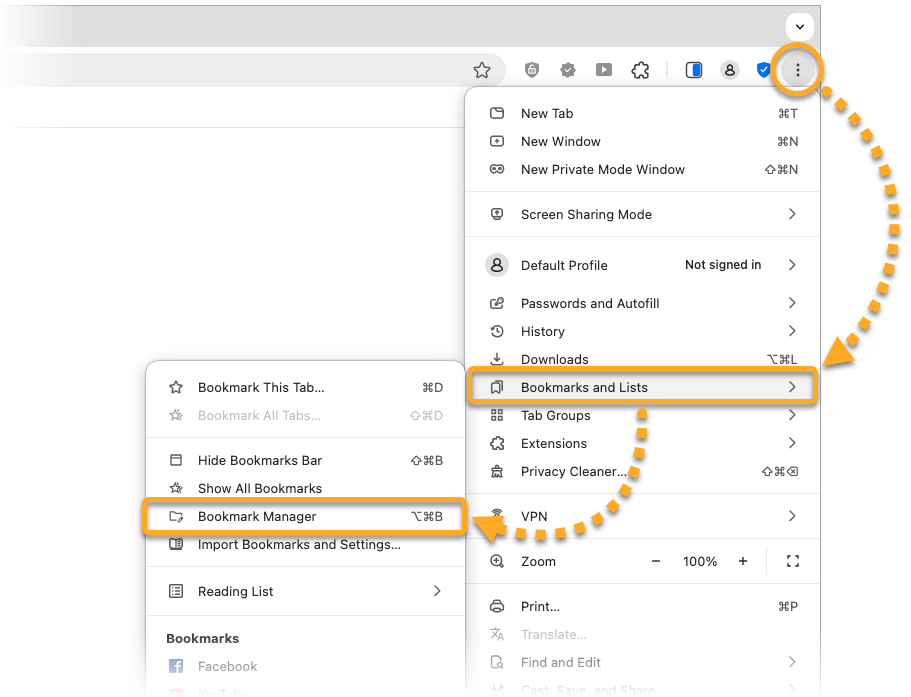Click Import Bookmarks and Settings

coord(299,545)
